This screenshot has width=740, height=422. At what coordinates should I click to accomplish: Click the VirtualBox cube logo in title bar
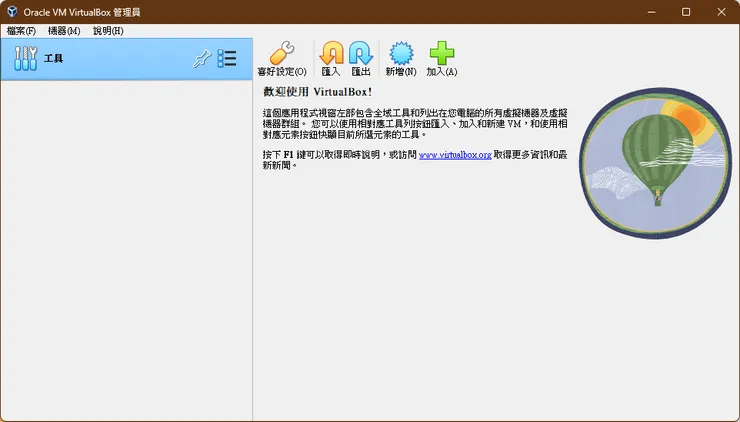point(12,12)
